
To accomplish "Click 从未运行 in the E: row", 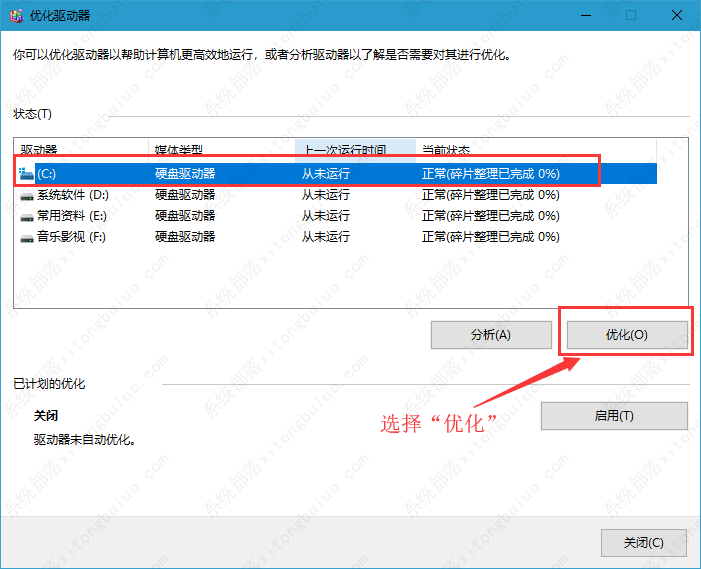I will tap(326, 216).
